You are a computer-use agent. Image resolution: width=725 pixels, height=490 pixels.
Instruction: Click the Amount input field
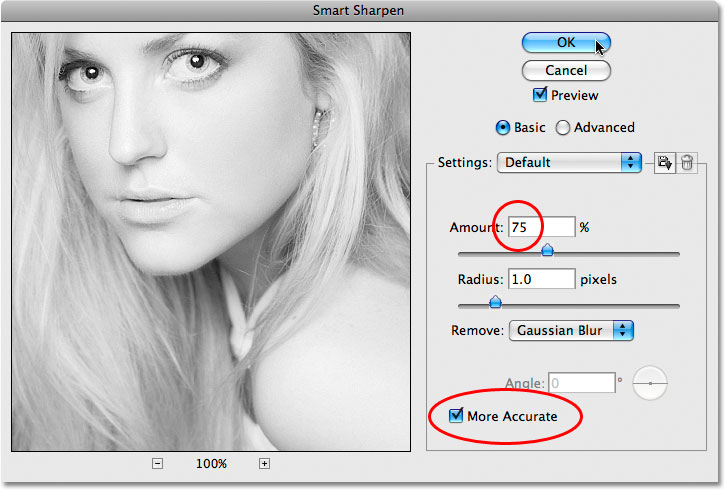tap(541, 227)
